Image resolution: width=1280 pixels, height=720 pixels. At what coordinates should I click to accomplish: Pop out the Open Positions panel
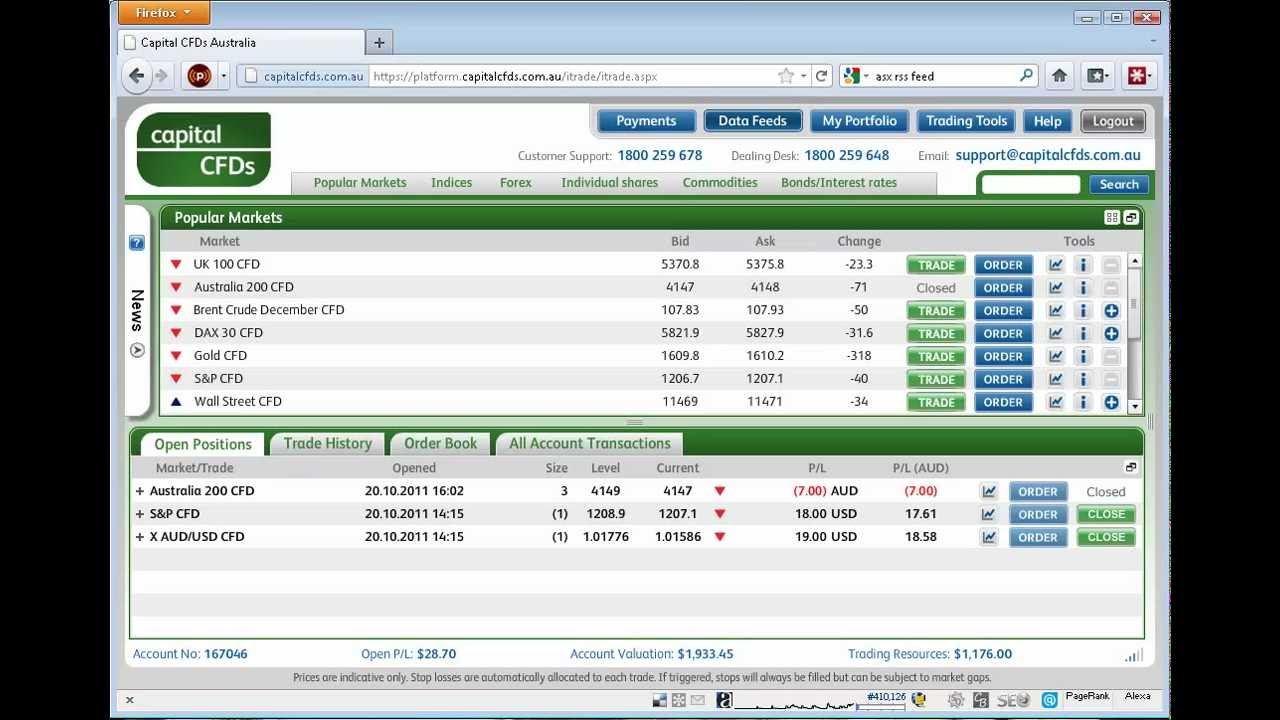pyautogui.click(x=1131, y=467)
